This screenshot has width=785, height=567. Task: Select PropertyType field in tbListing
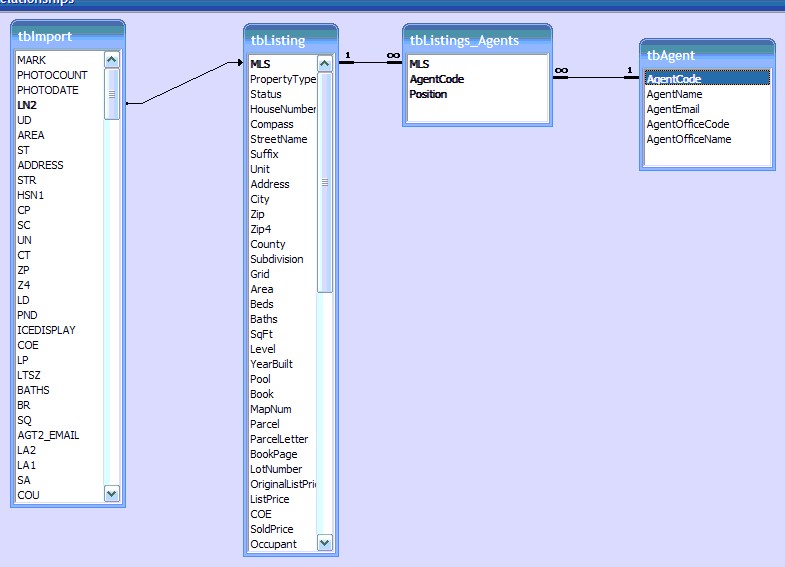pos(283,79)
